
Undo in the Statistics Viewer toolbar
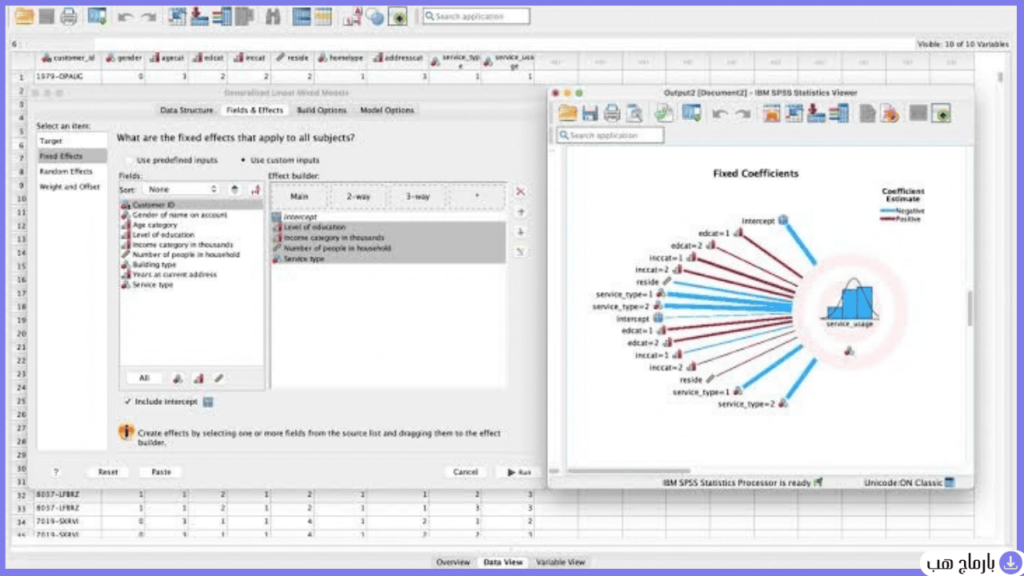(x=720, y=114)
